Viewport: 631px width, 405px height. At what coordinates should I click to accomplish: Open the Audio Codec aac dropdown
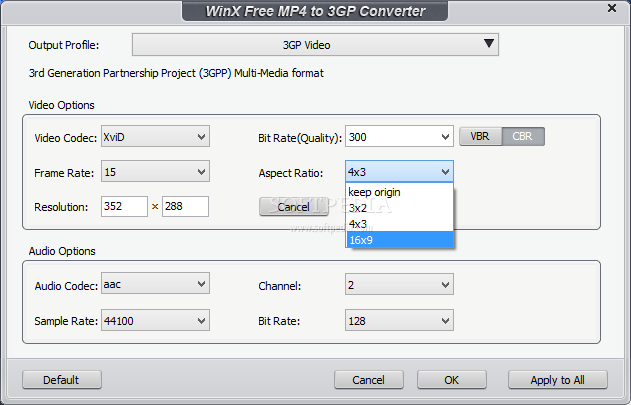pos(155,283)
